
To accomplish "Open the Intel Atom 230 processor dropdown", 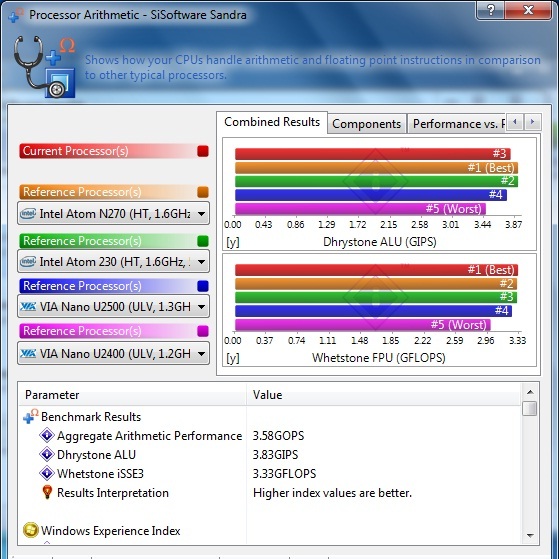I will (113, 262).
